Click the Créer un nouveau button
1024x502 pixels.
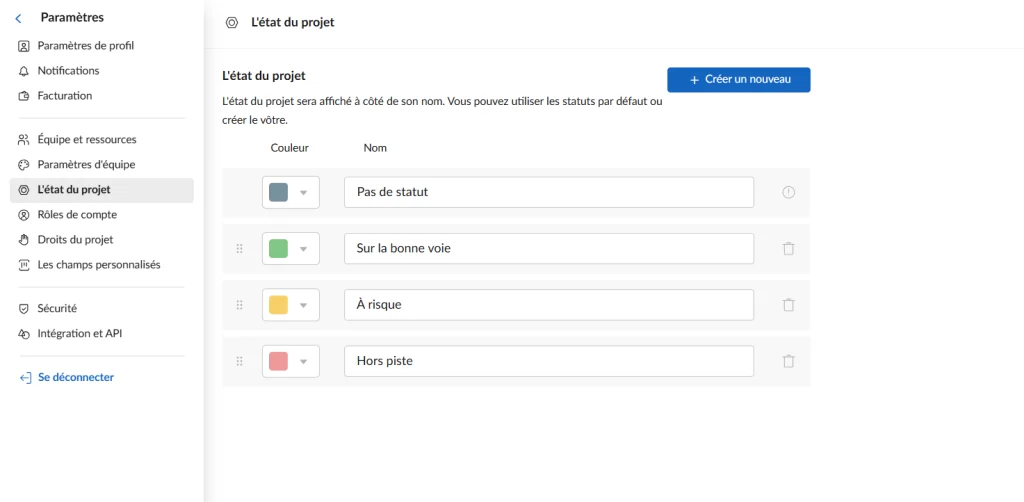pos(739,80)
